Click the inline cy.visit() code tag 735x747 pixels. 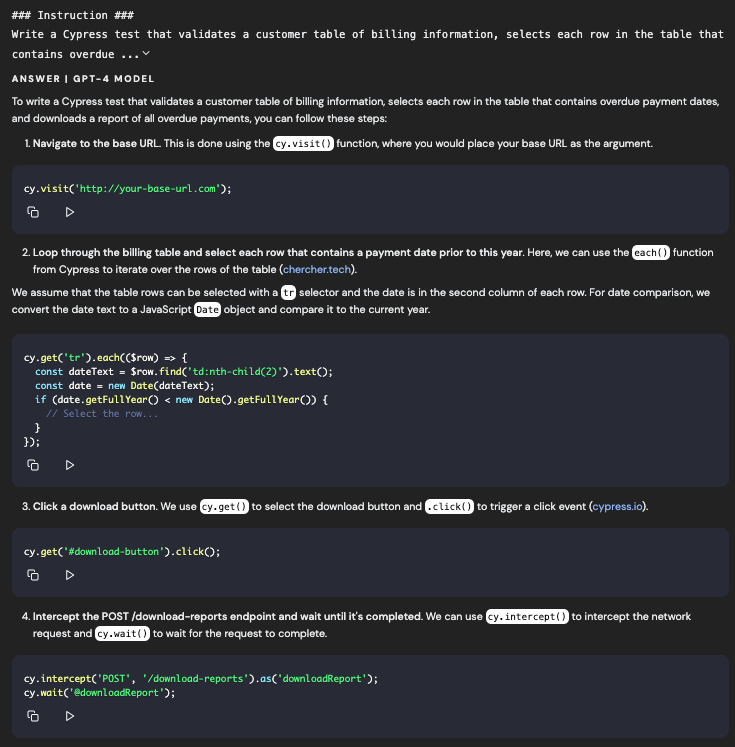303,144
